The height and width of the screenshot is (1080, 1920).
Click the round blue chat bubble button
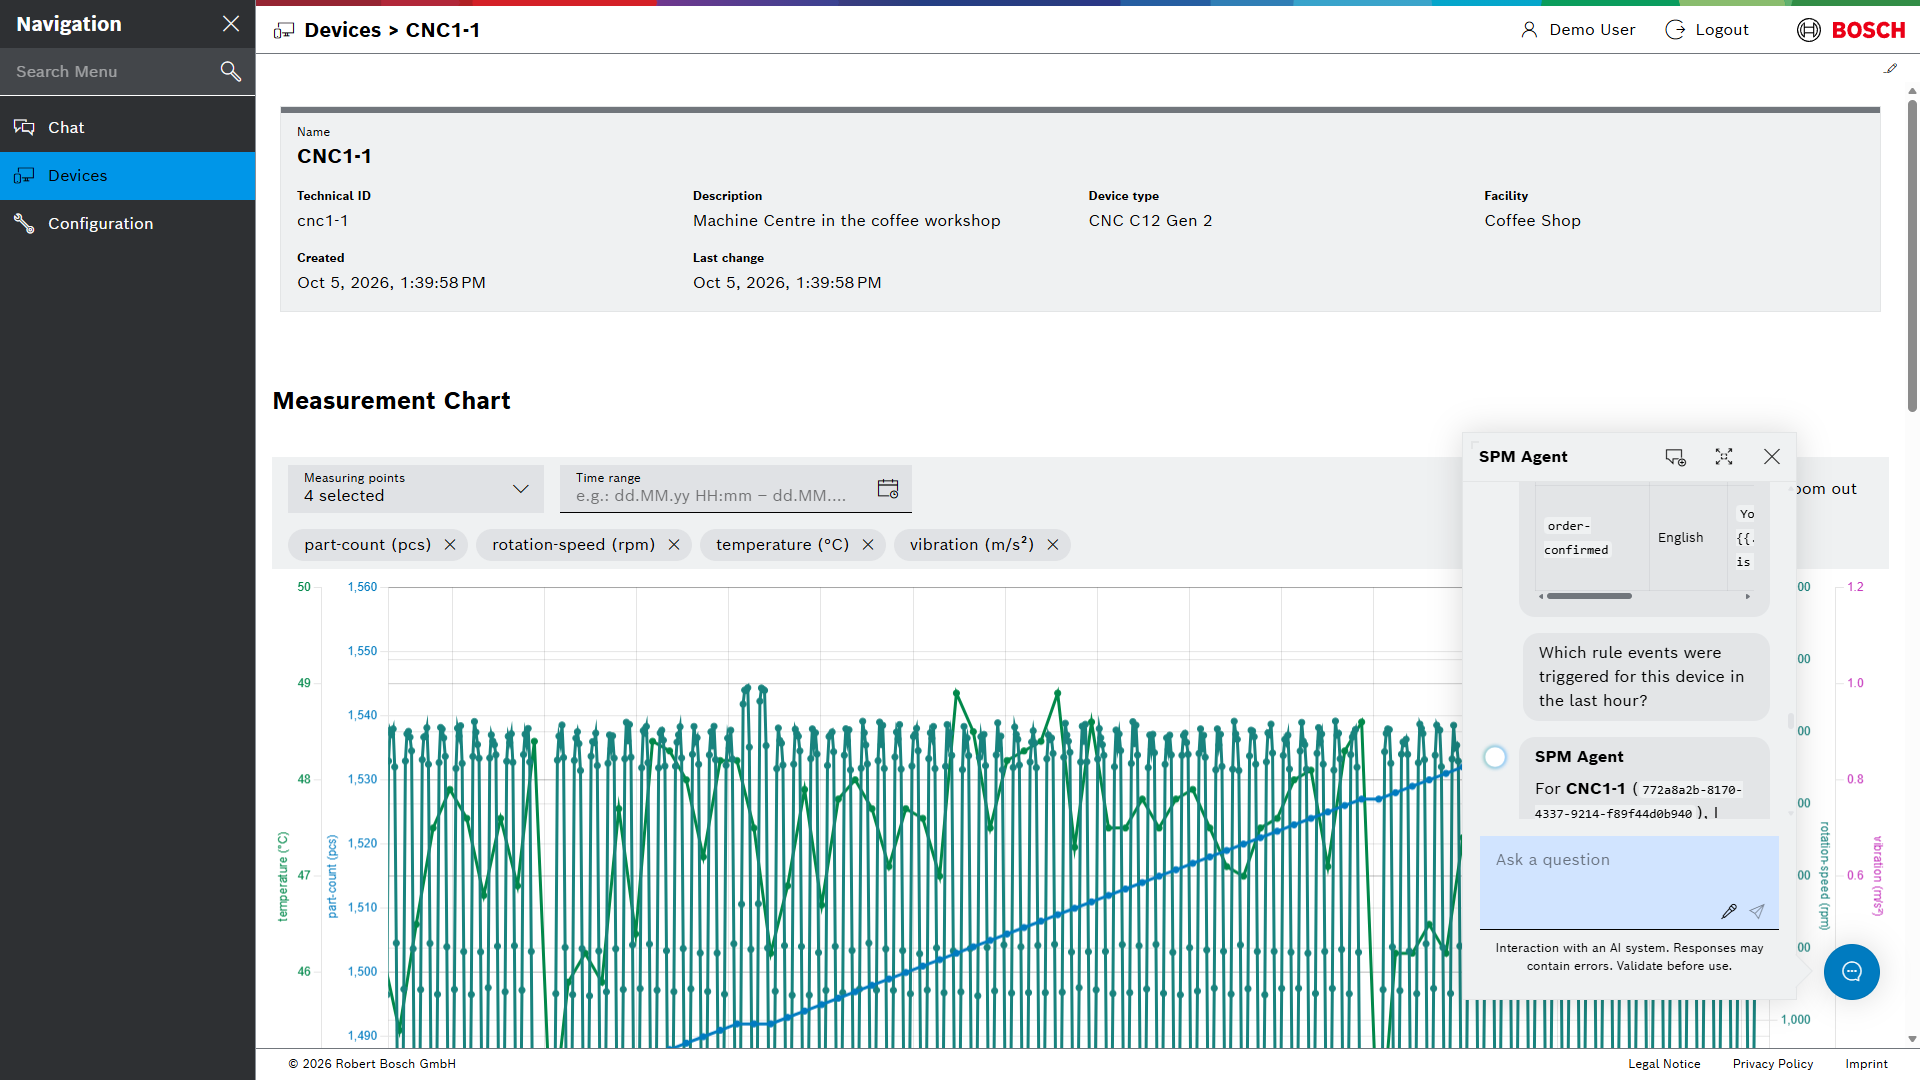tap(1852, 972)
